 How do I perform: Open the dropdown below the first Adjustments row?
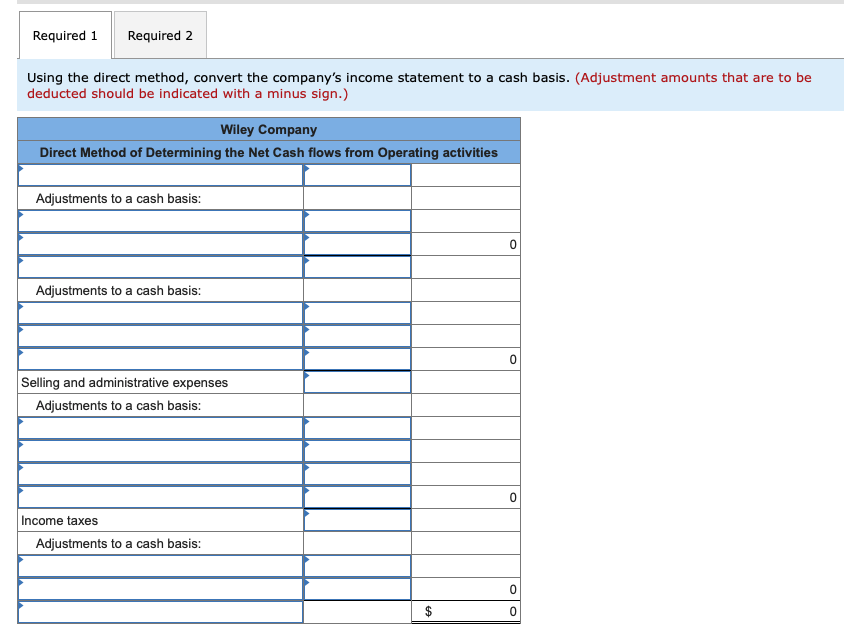click(160, 220)
